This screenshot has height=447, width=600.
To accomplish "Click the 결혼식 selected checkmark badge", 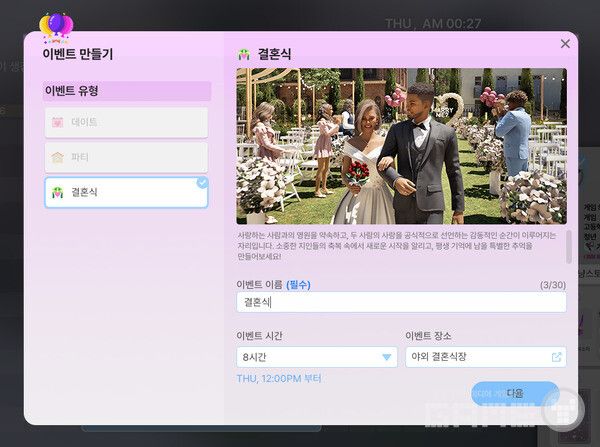I will (x=202, y=183).
